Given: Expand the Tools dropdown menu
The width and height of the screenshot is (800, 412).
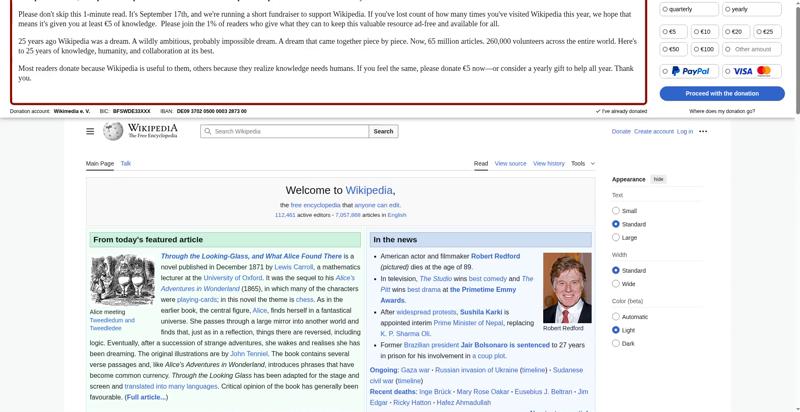Looking at the screenshot, I should [x=583, y=164].
